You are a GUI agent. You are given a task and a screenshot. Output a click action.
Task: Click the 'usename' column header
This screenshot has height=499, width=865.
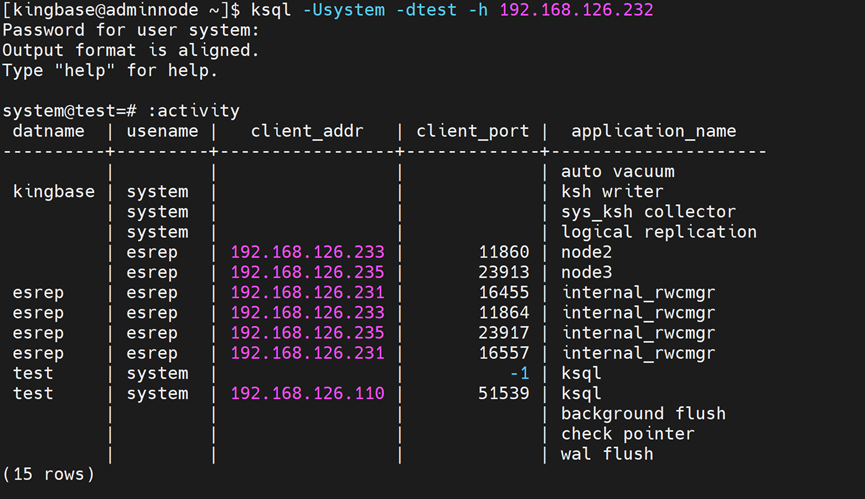tap(162, 131)
